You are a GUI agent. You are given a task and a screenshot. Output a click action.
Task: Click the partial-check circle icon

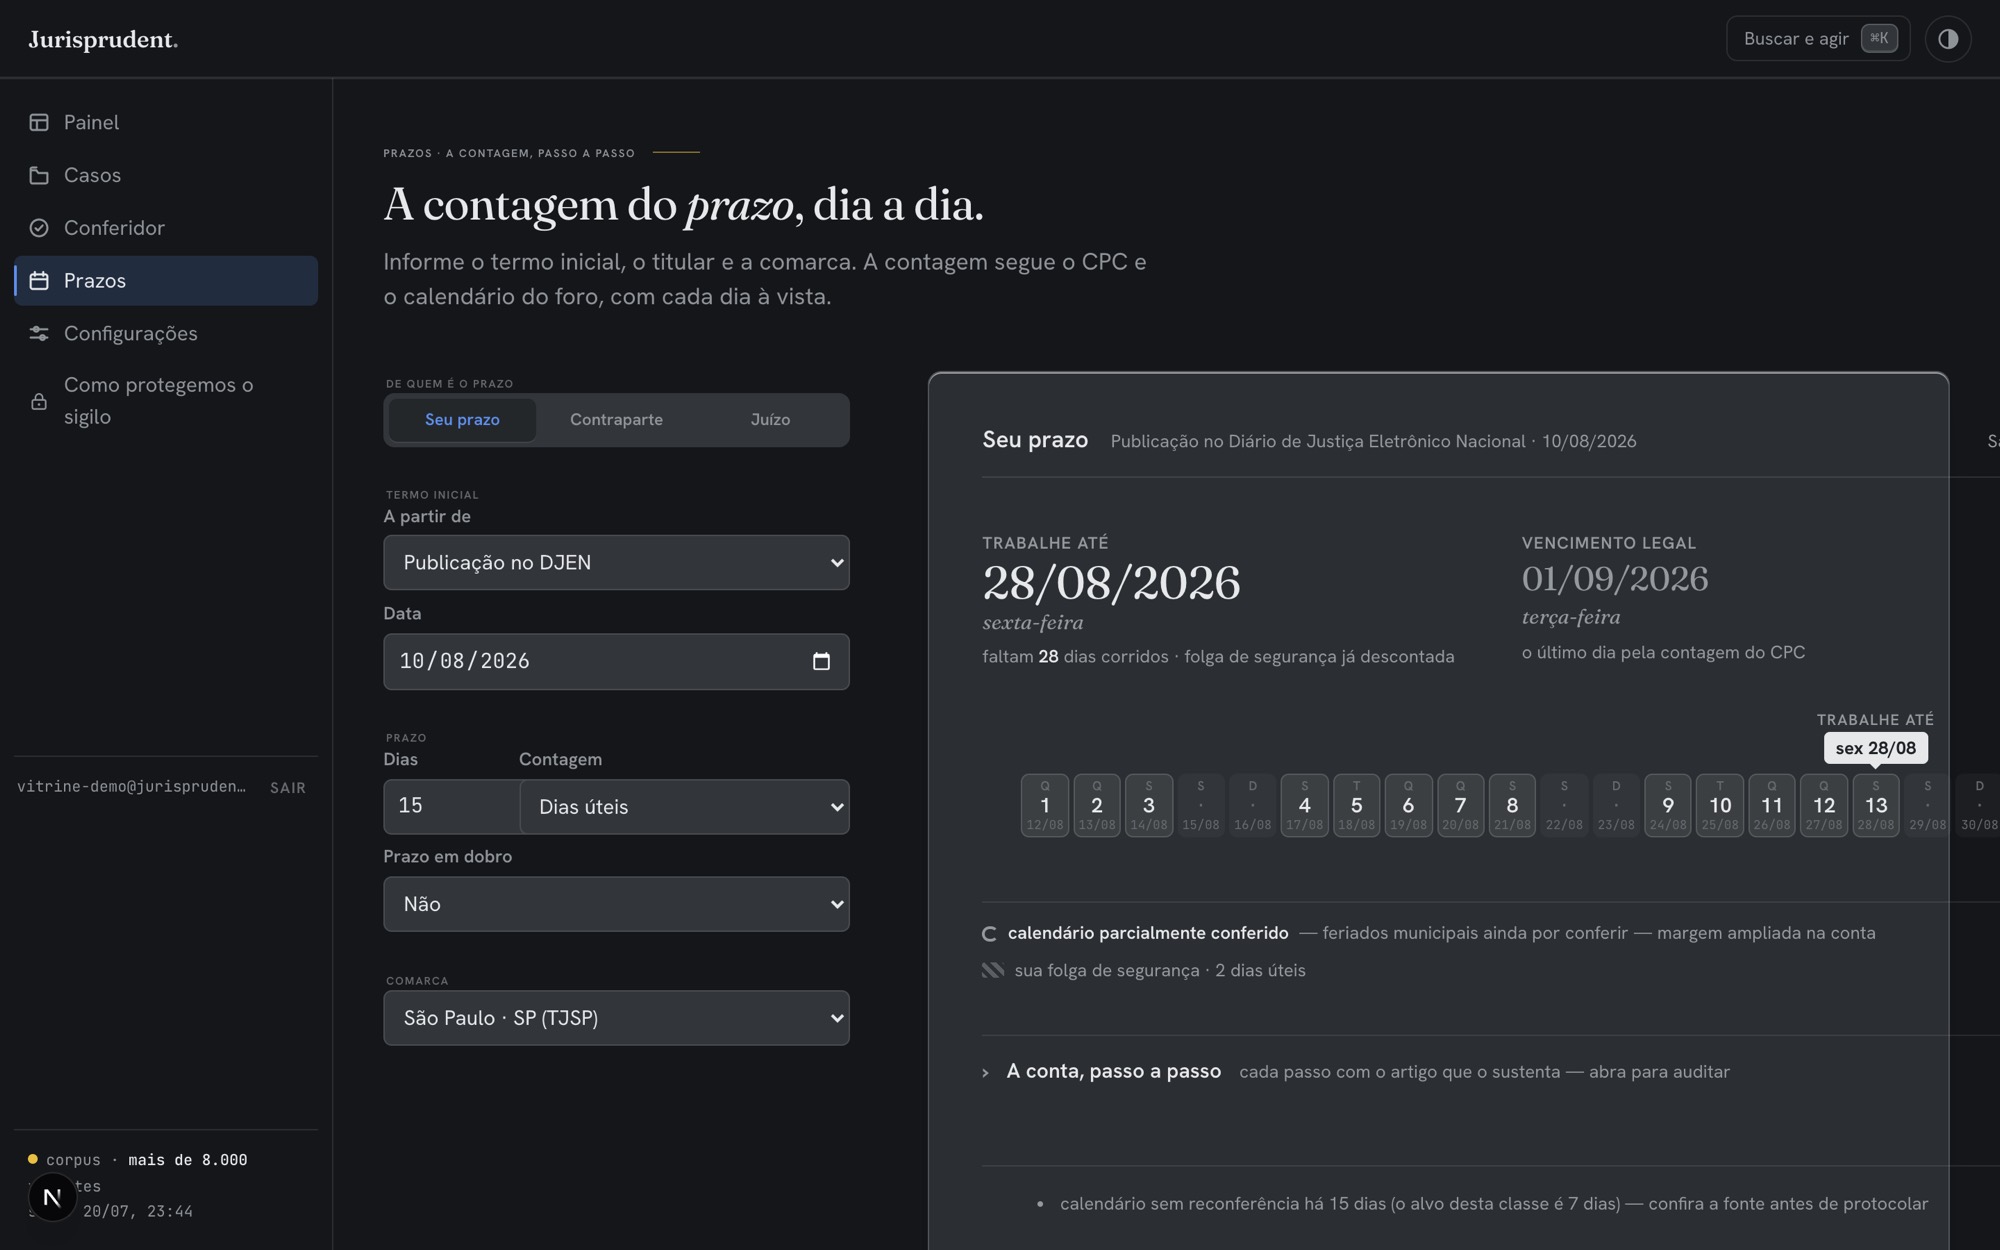pyautogui.click(x=989, y=933)
